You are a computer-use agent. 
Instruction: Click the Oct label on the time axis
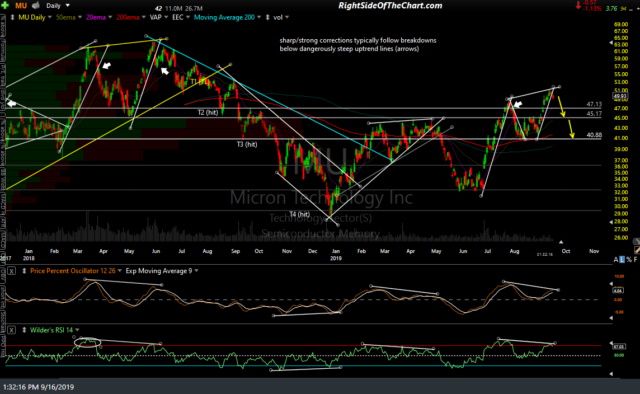(x=566, y=251)
